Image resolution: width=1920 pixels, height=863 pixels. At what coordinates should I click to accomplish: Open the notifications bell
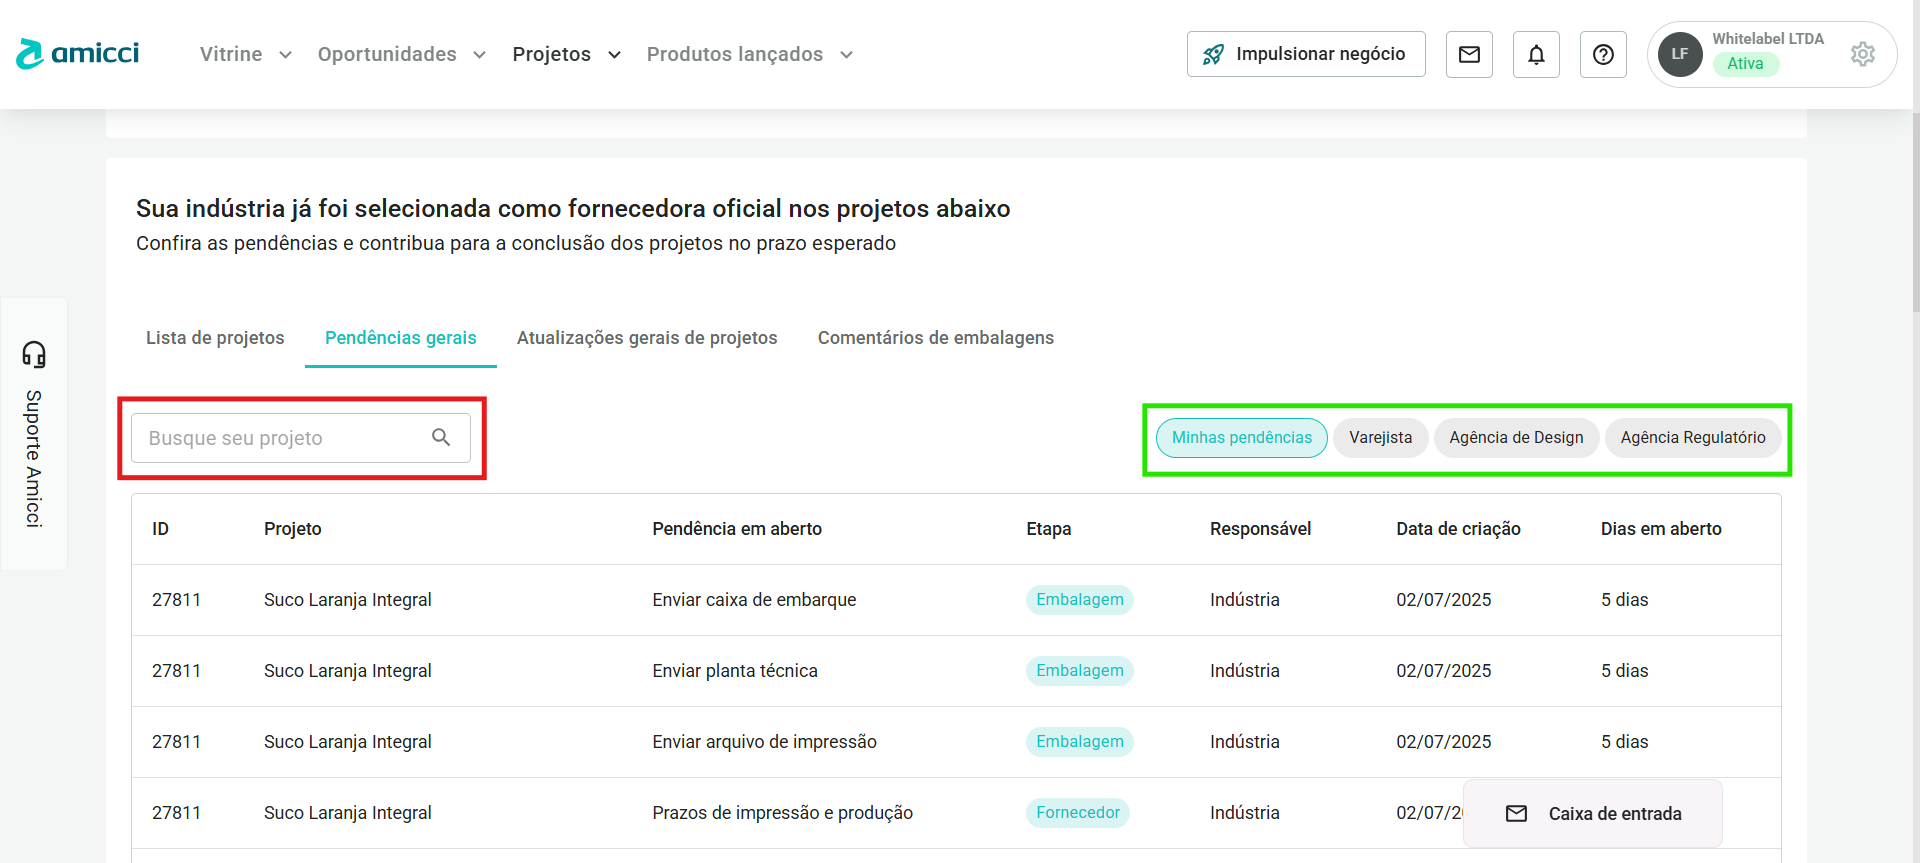click(1536, 54)
